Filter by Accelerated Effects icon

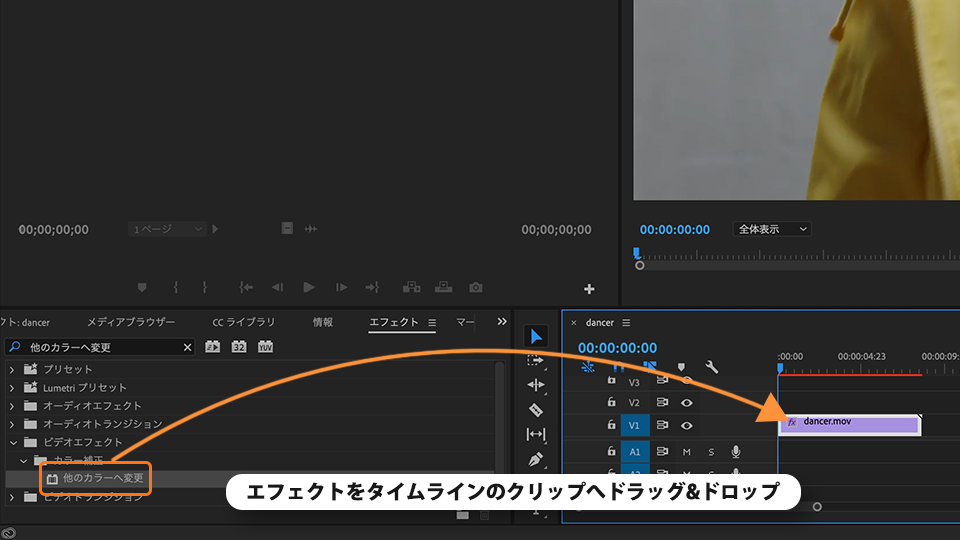pos(212,347)
